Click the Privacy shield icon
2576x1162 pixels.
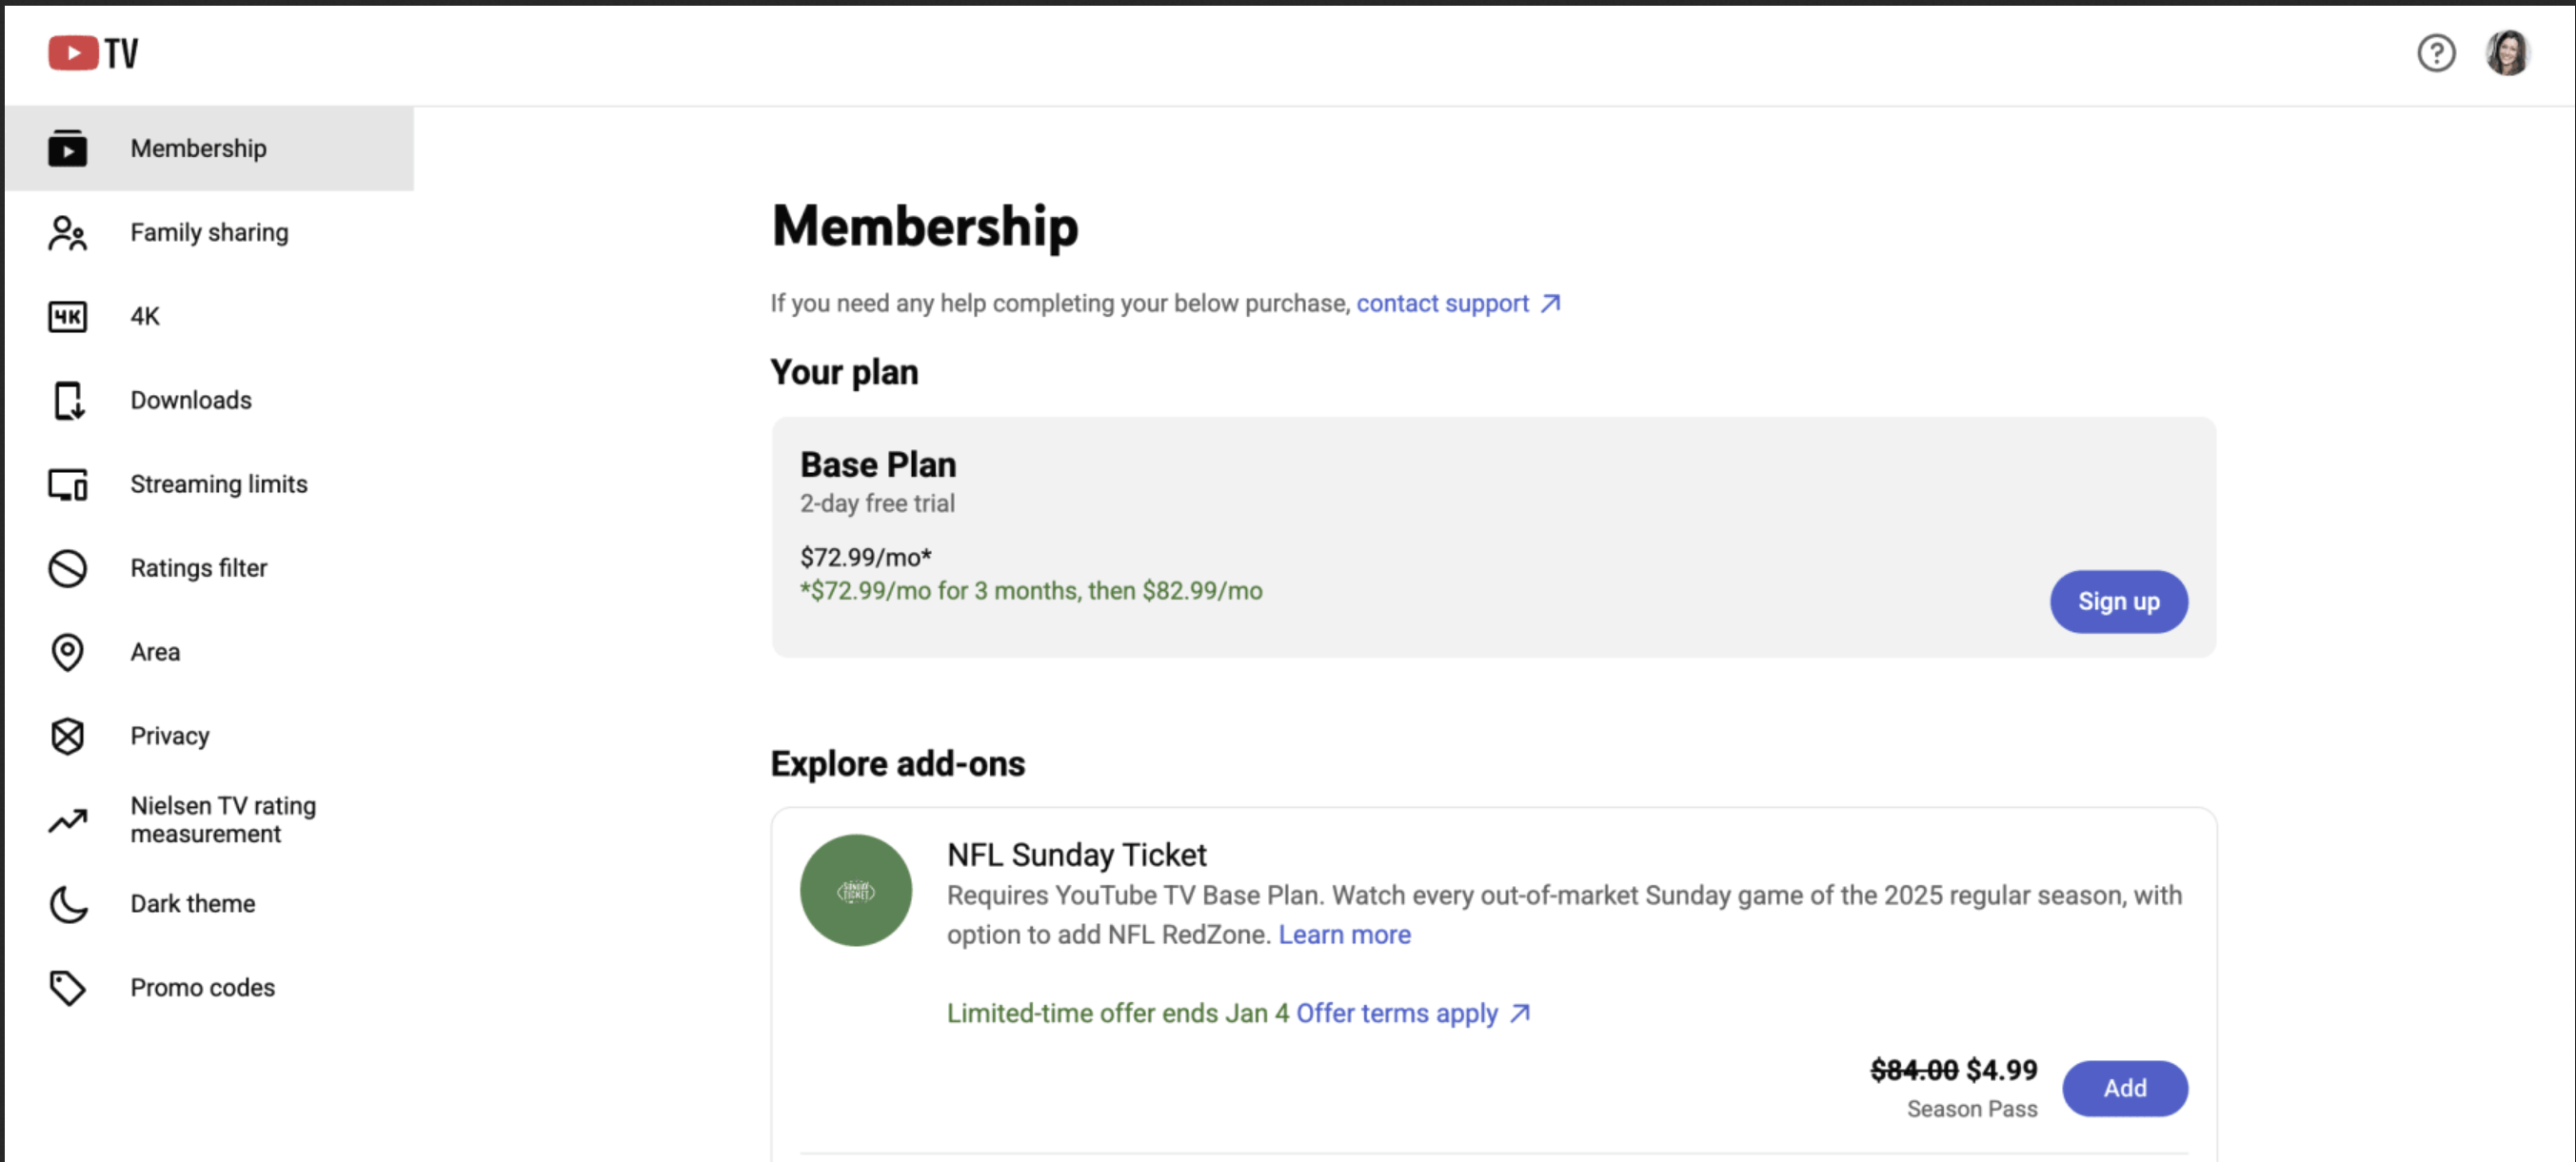(x=67, y=737)
